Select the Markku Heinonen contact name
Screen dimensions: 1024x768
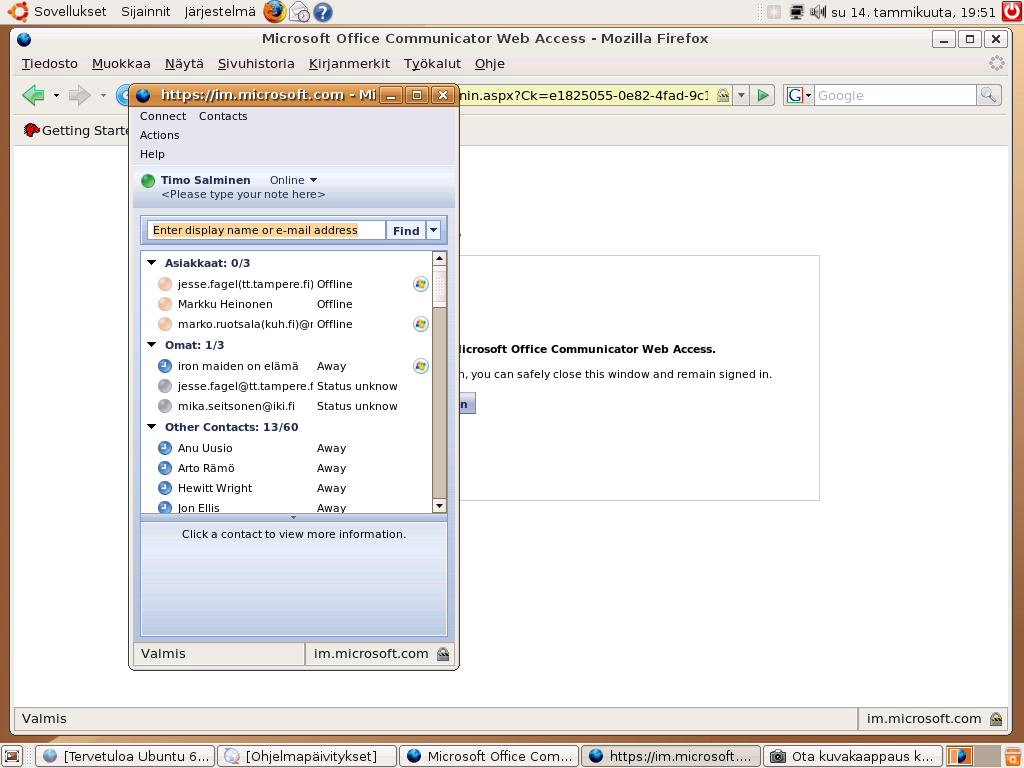[225, 304]
